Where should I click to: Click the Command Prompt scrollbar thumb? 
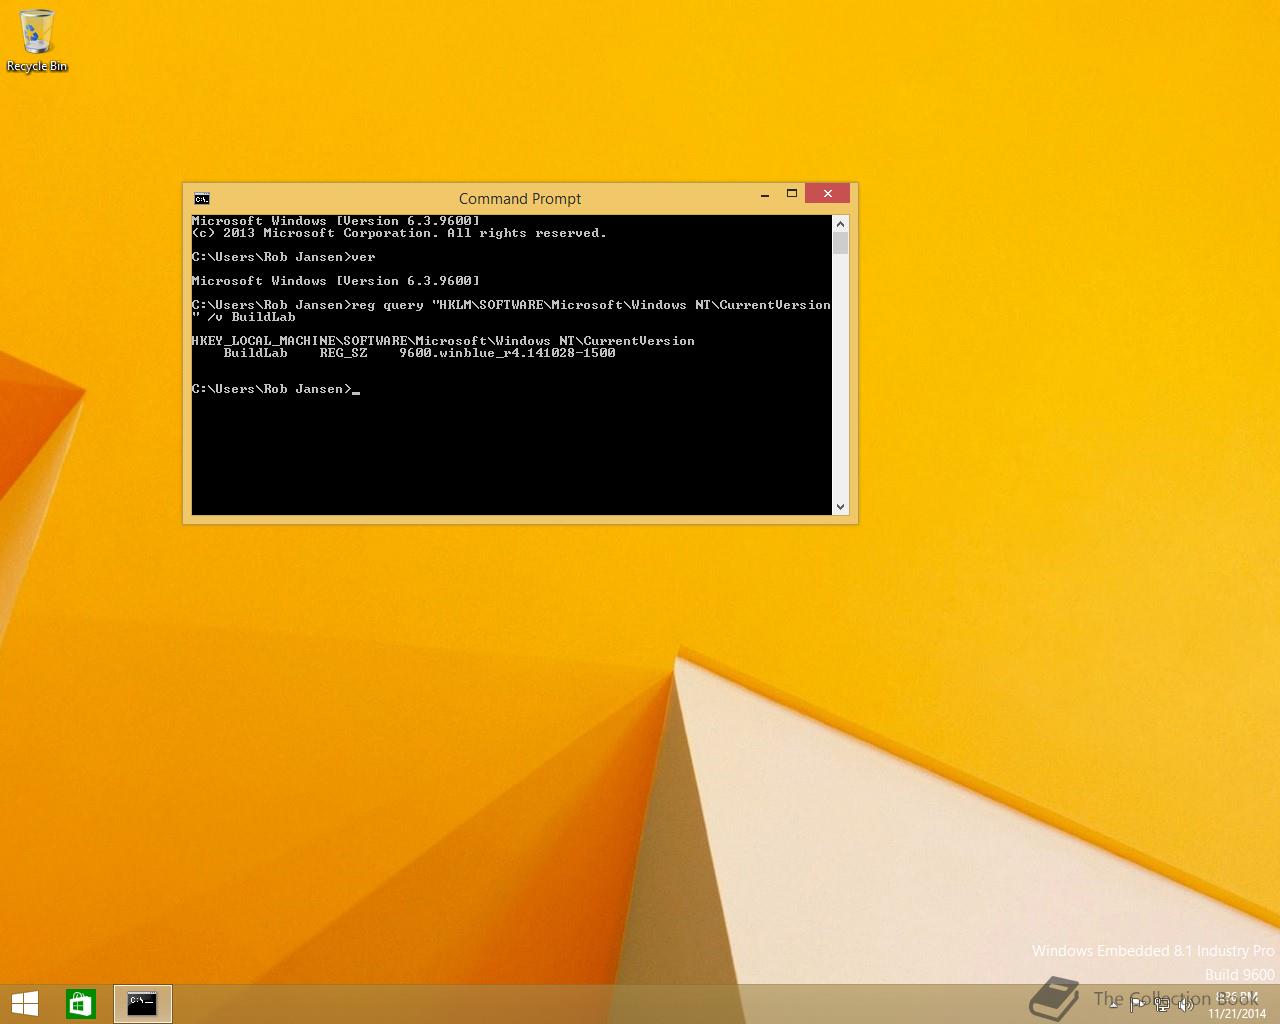pyautogui.click(x=840, y=243)
